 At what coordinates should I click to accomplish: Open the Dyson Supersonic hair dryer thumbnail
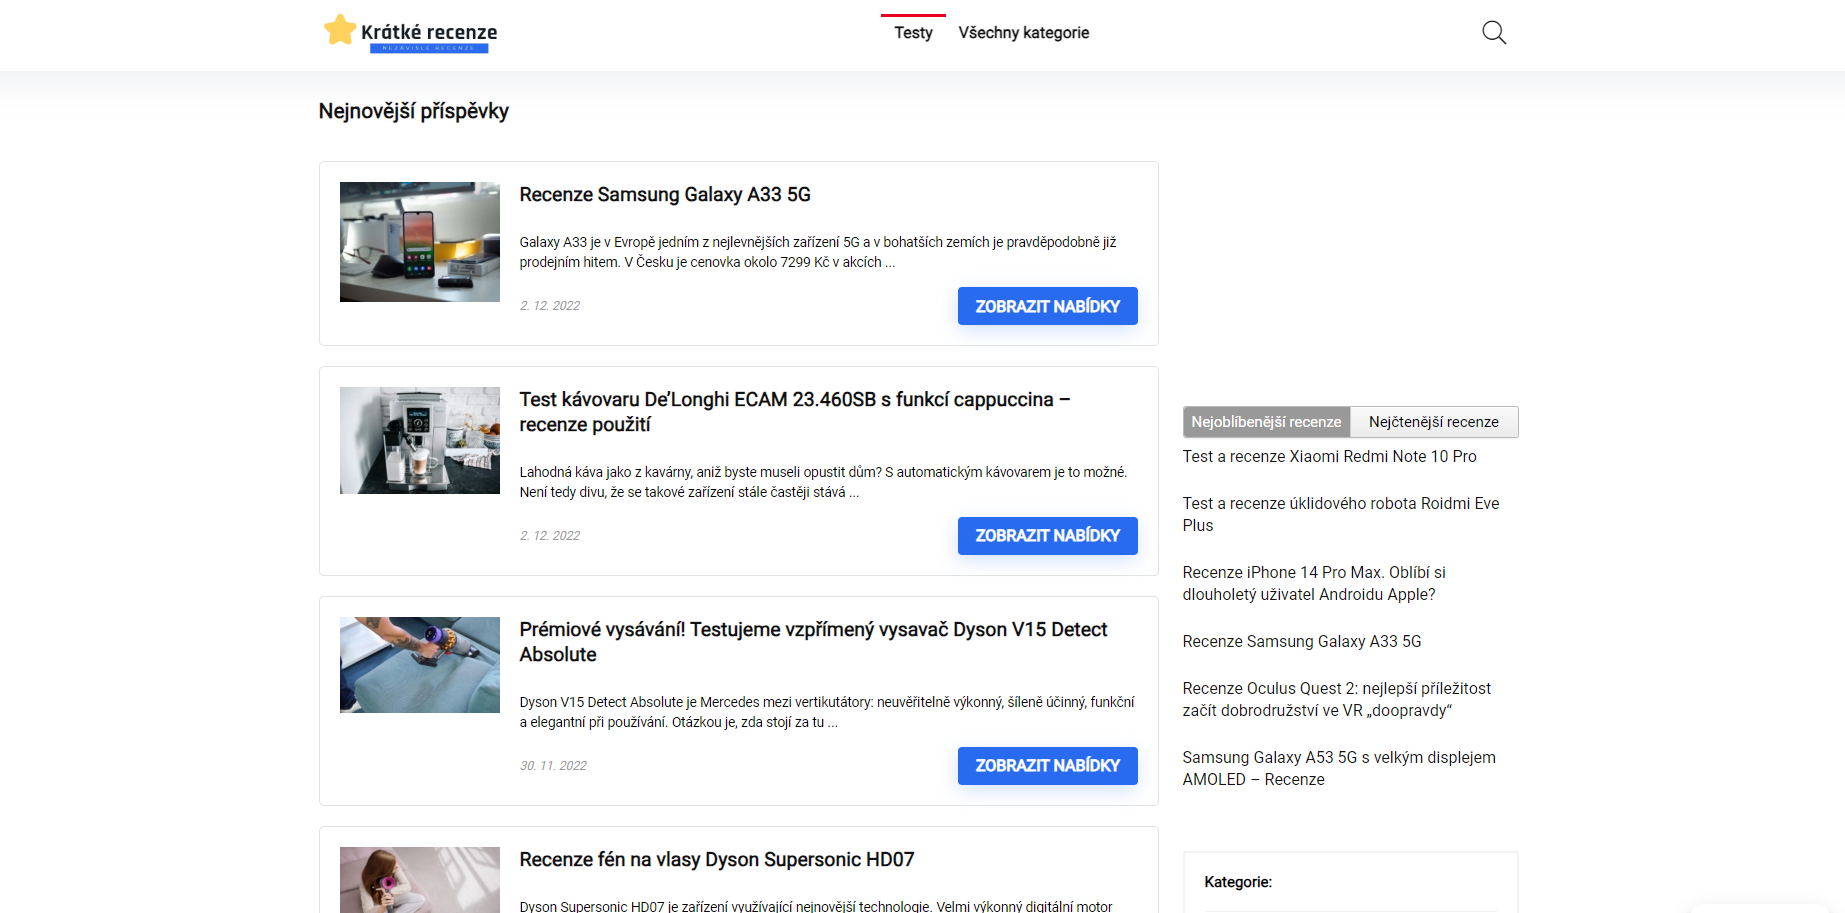coord(420,880)
